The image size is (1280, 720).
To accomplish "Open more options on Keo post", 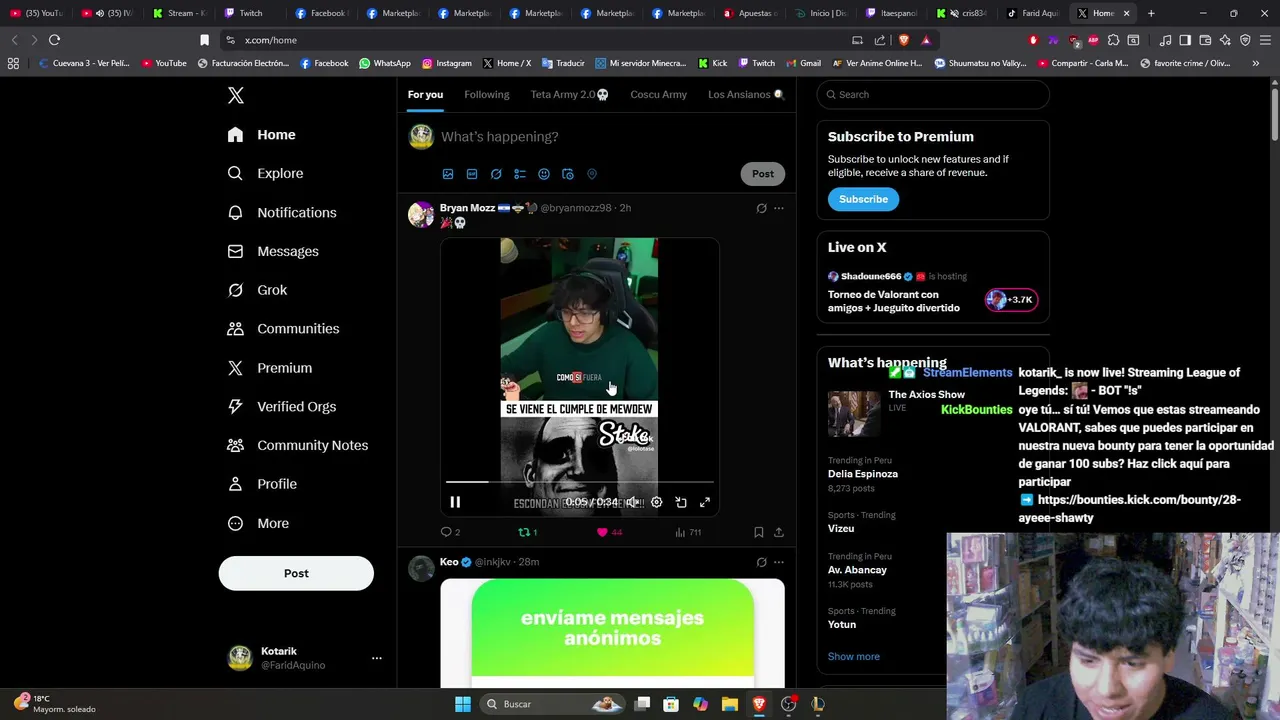I will click(x=779, y=562).
